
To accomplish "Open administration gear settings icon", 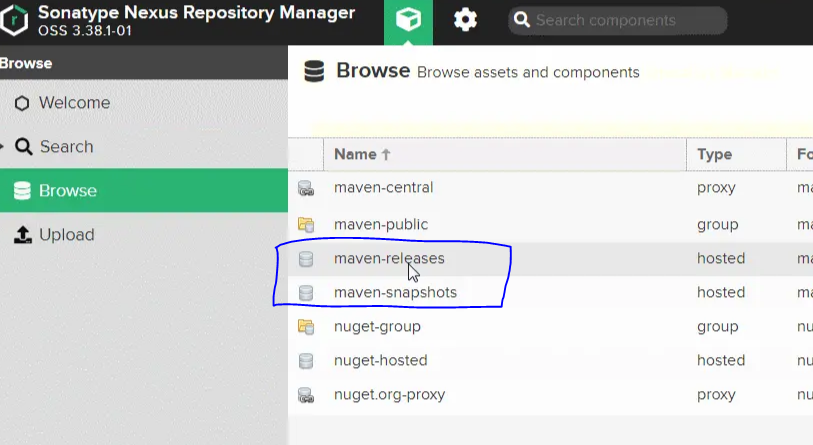I will (x=465, y=20).
